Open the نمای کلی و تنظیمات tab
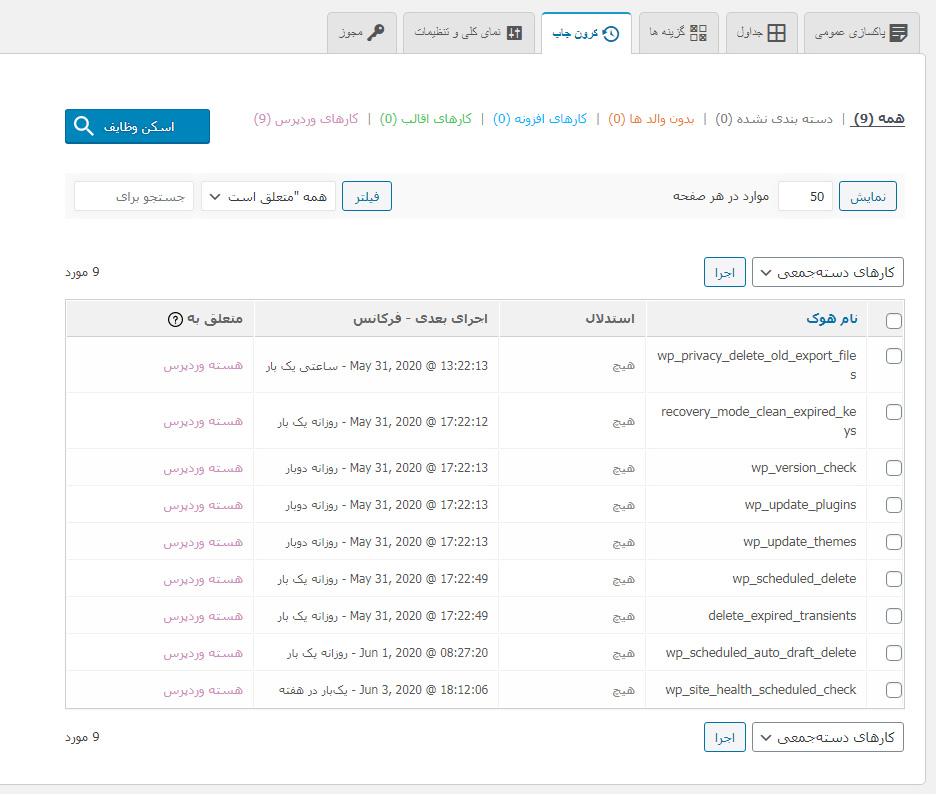The height and width of the screenshot is (794, 936). 469,33
